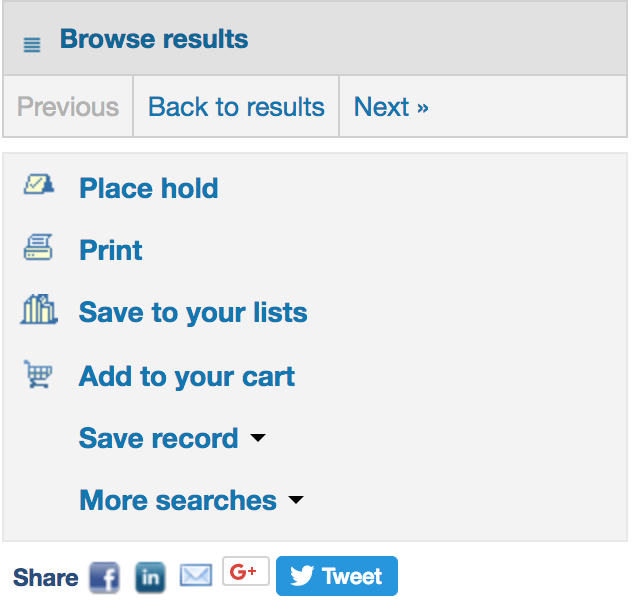This screenshot has width=632, height=610.
Task: Share by email envelope icon
Action: click(196, 575)
